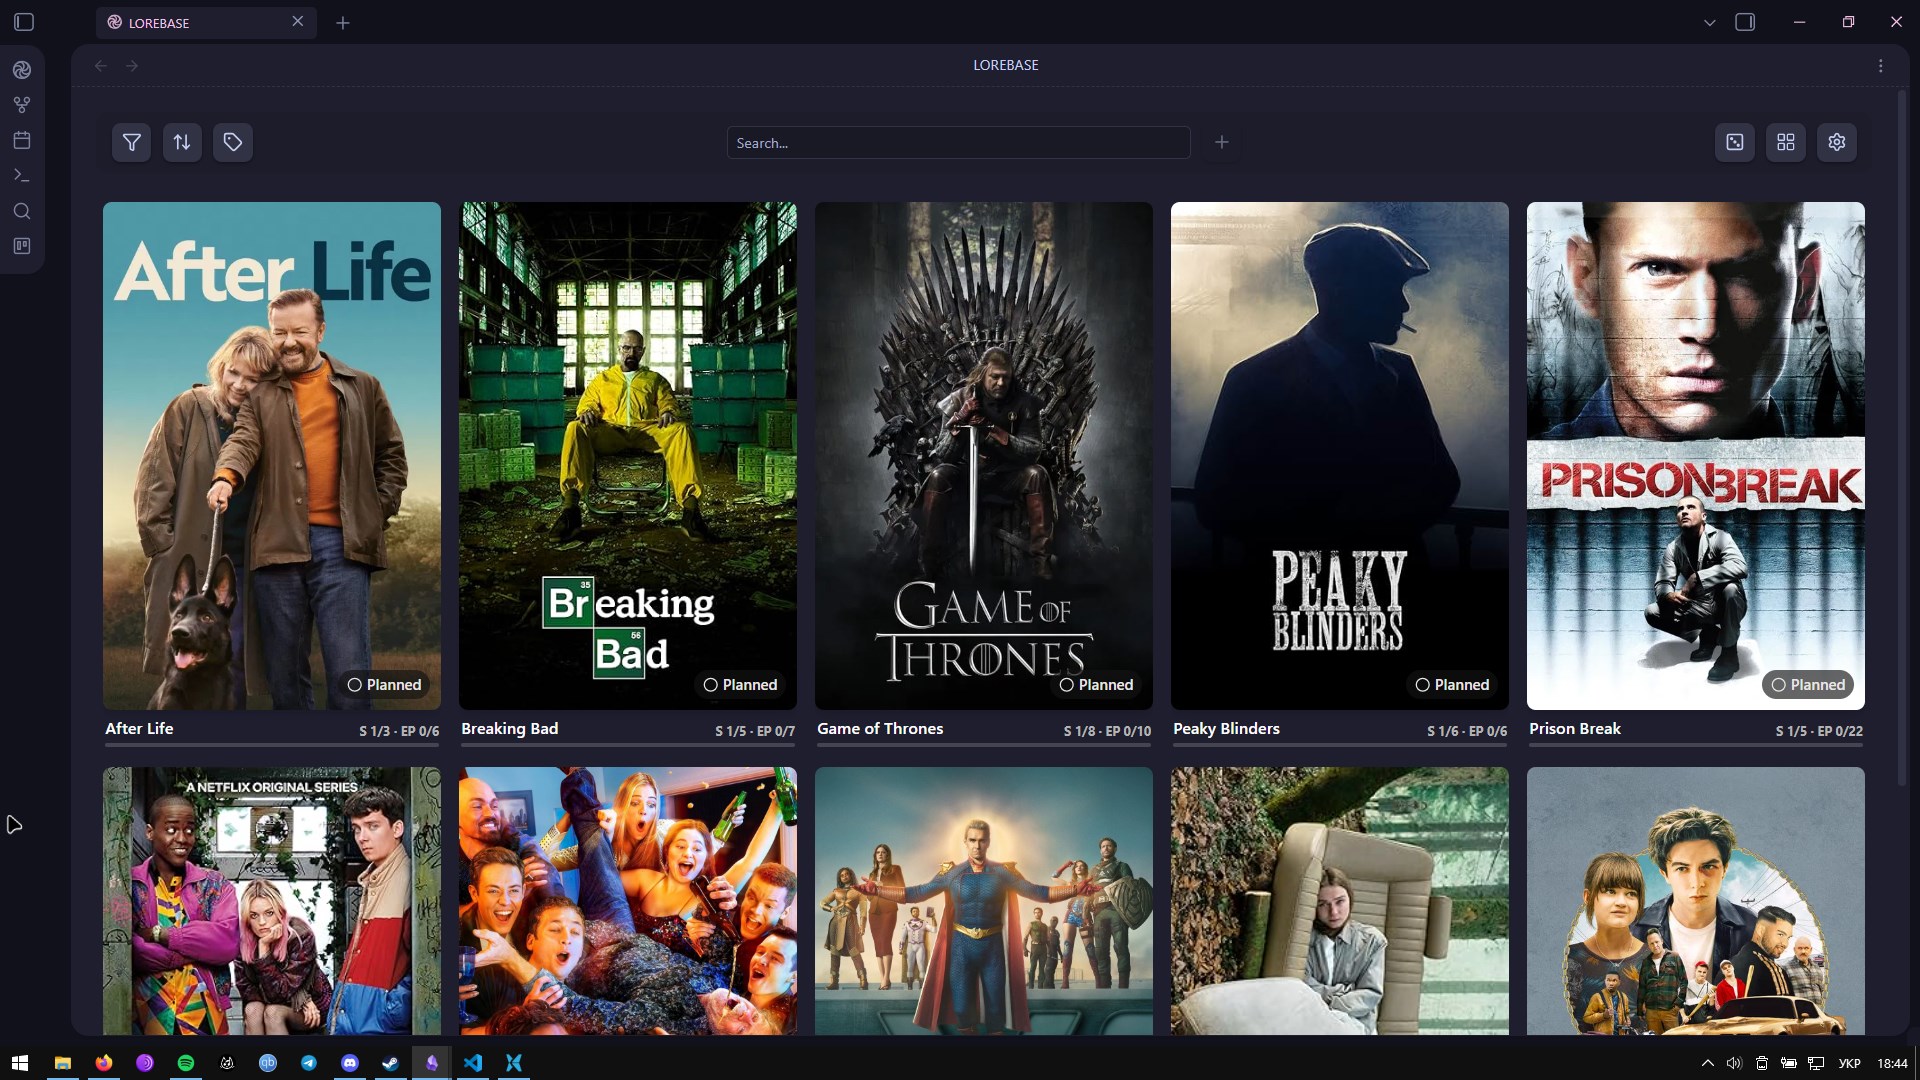Change the Planned status on Prison Break
Viewport: 1920px width, 1080px height.
1808,685
